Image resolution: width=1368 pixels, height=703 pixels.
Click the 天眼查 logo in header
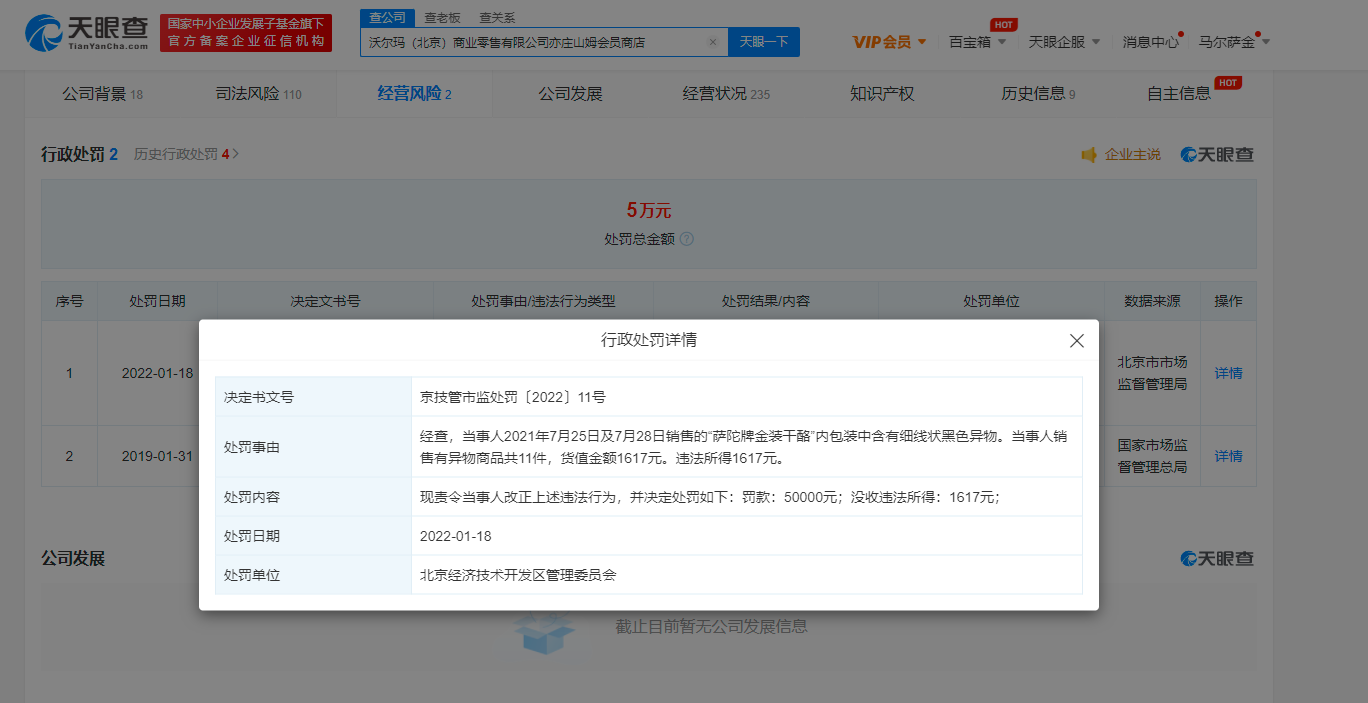click(x=87, y=33)
